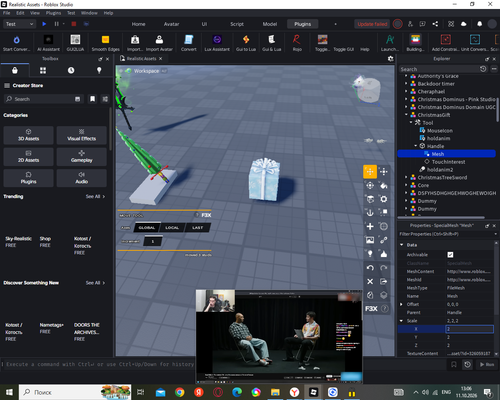
Task: Launch the Rojo plugin
Action: pyautogui.click(x=297, y=43)
